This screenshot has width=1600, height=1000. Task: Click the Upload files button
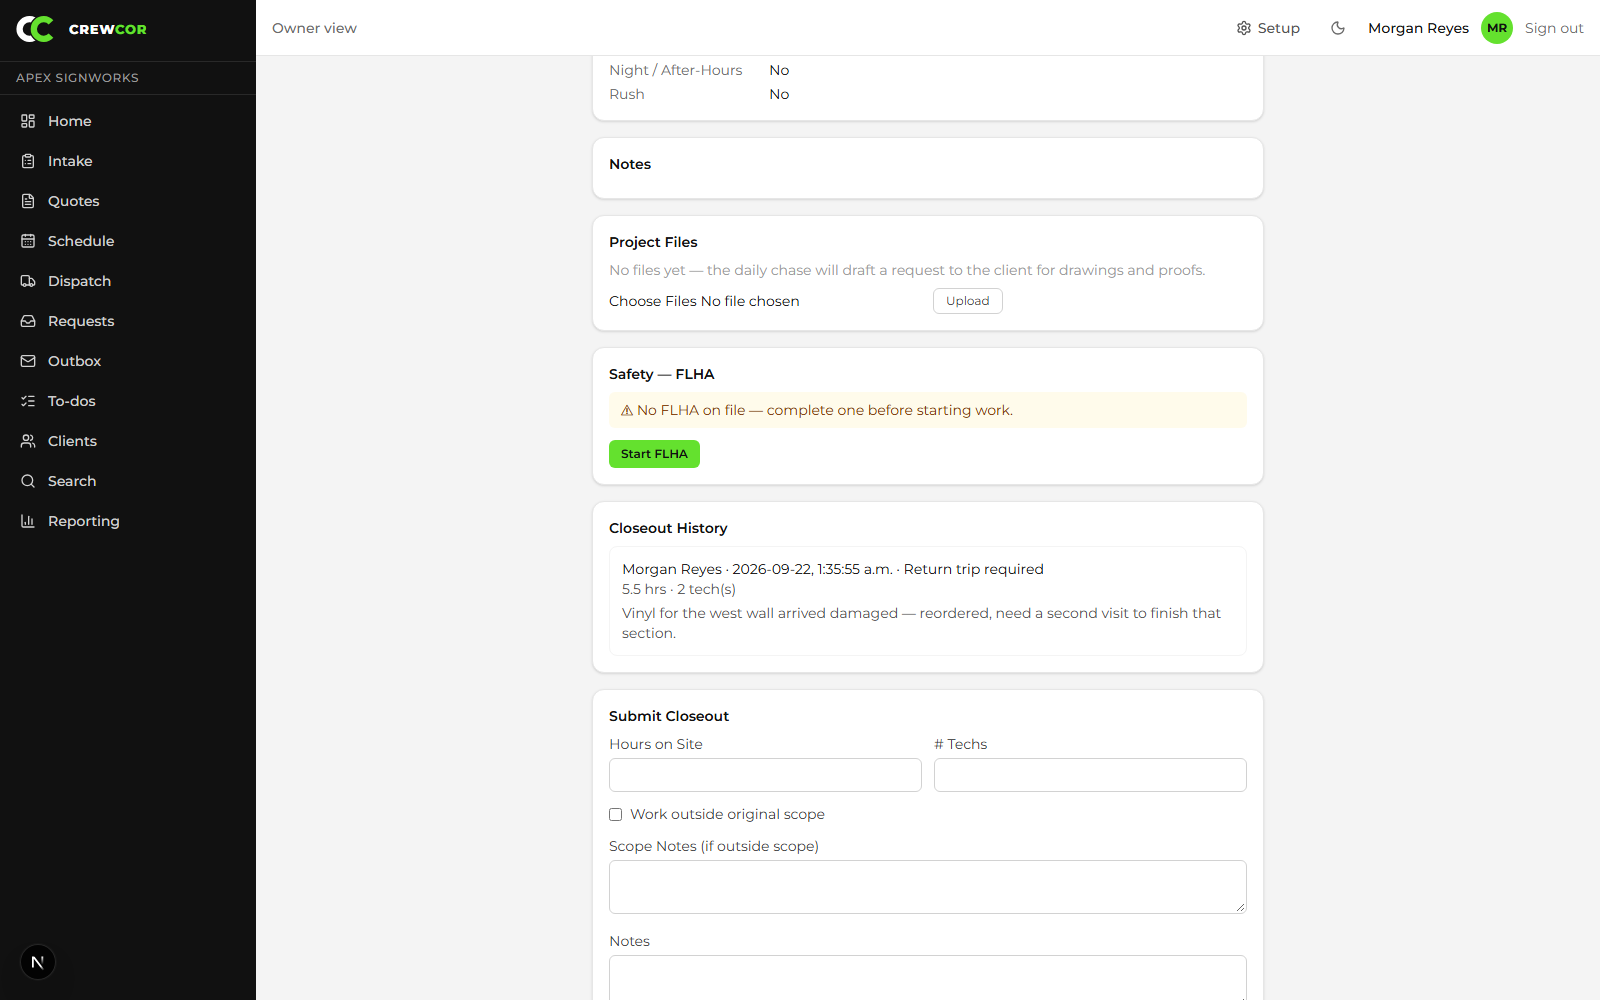(x=968, y=301)
